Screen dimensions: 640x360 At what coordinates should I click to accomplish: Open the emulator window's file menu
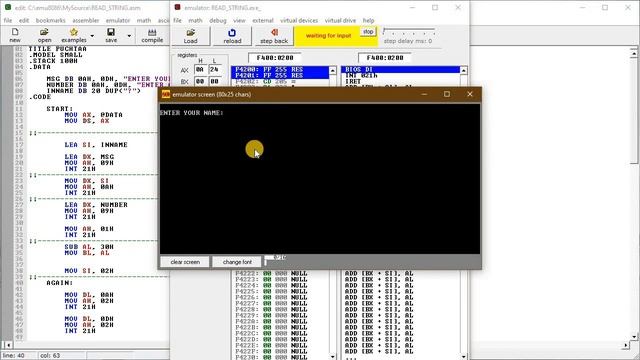click(177, 20)
